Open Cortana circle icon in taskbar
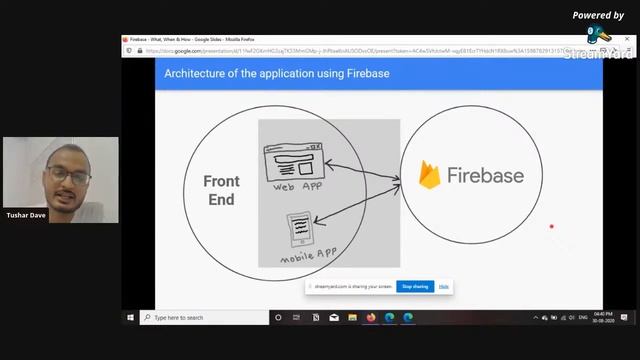 [278, 318]
